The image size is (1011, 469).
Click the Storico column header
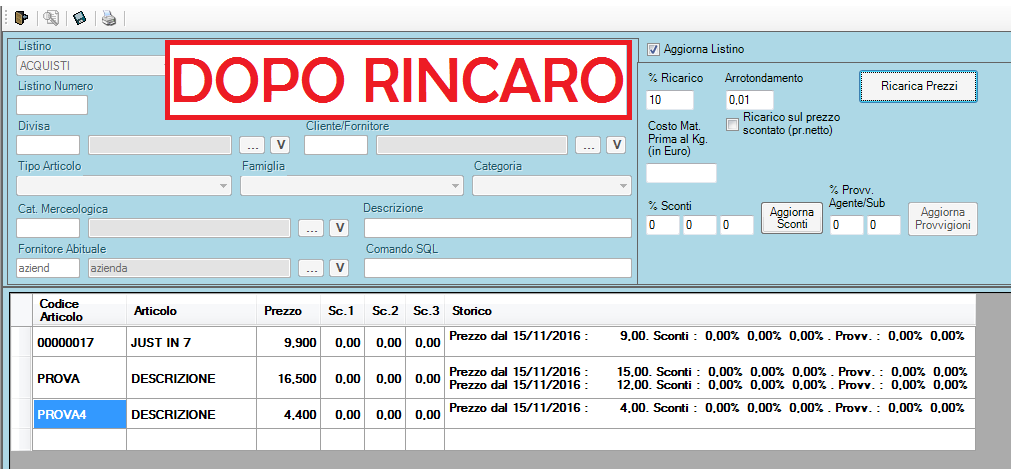(710, 310)
